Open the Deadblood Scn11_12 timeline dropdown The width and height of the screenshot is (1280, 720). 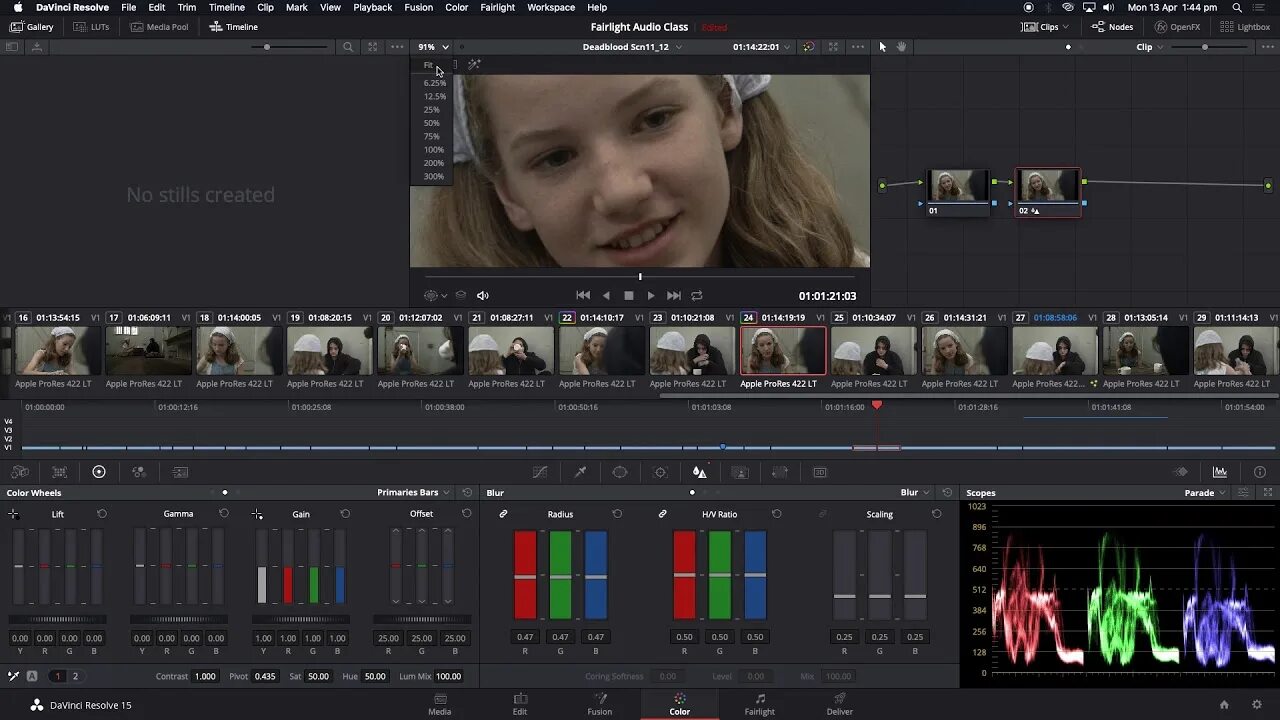tap(632, 47)
